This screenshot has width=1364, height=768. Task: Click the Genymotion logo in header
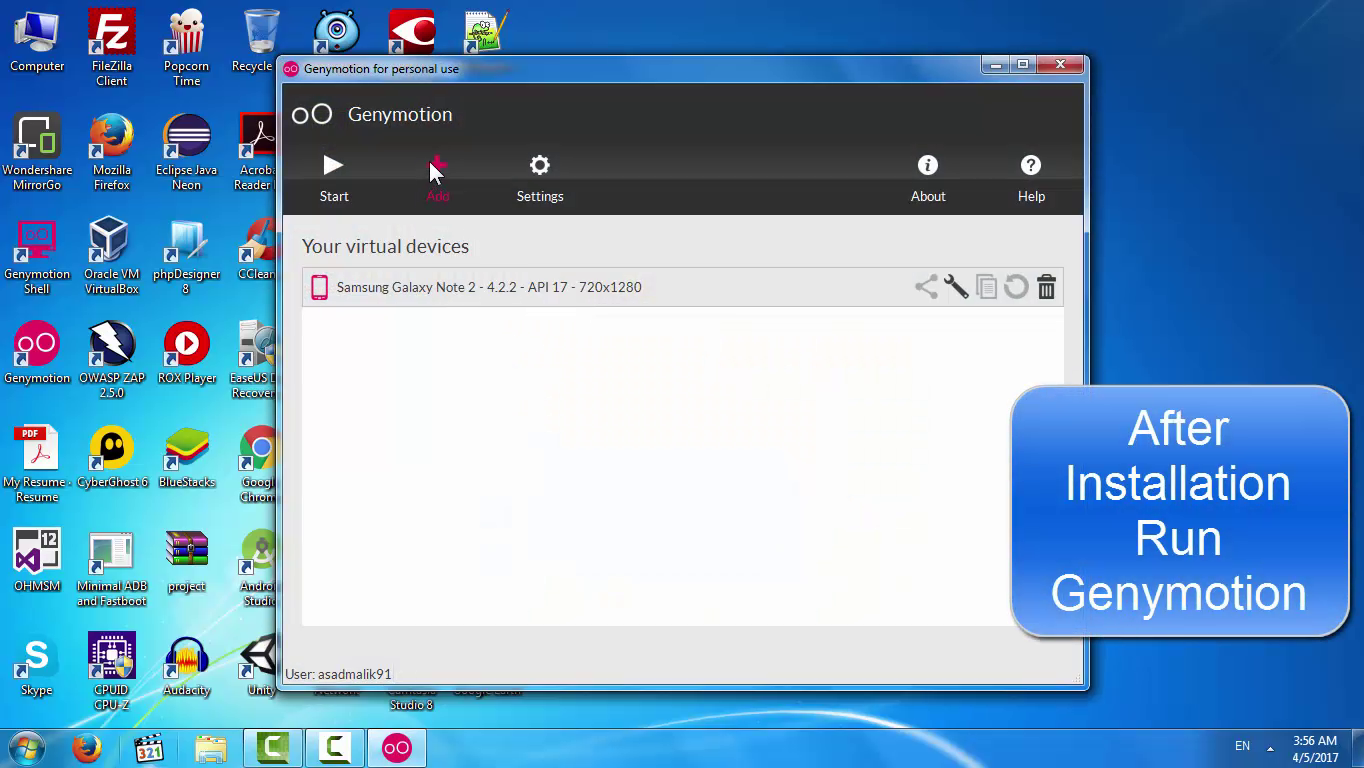[x=312, y=114]
